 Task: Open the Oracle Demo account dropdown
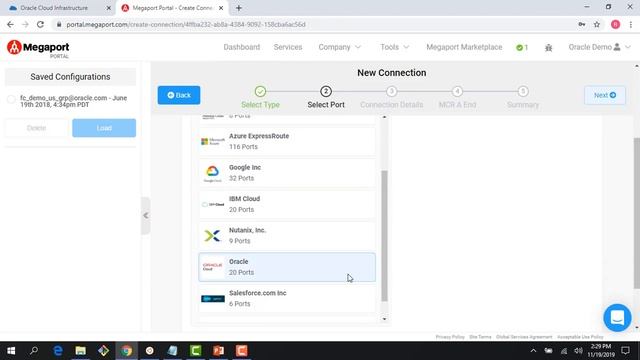click(599, 47)
